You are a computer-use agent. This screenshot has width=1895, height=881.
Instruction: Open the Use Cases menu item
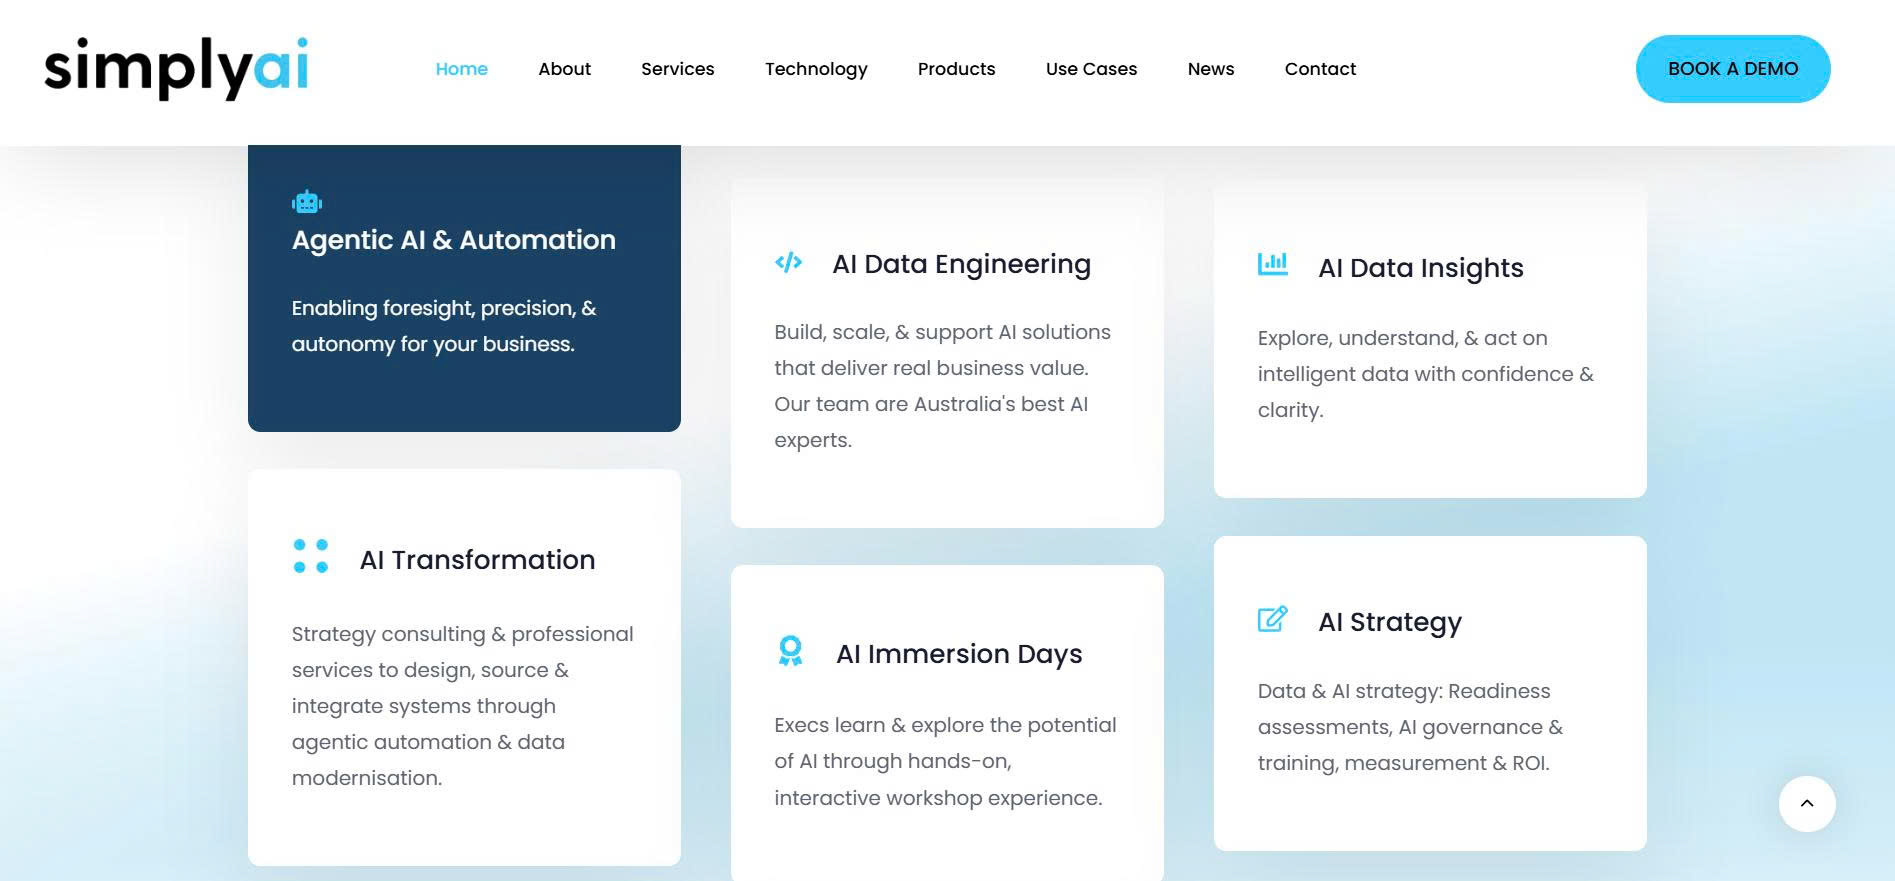coord(1092,69)
